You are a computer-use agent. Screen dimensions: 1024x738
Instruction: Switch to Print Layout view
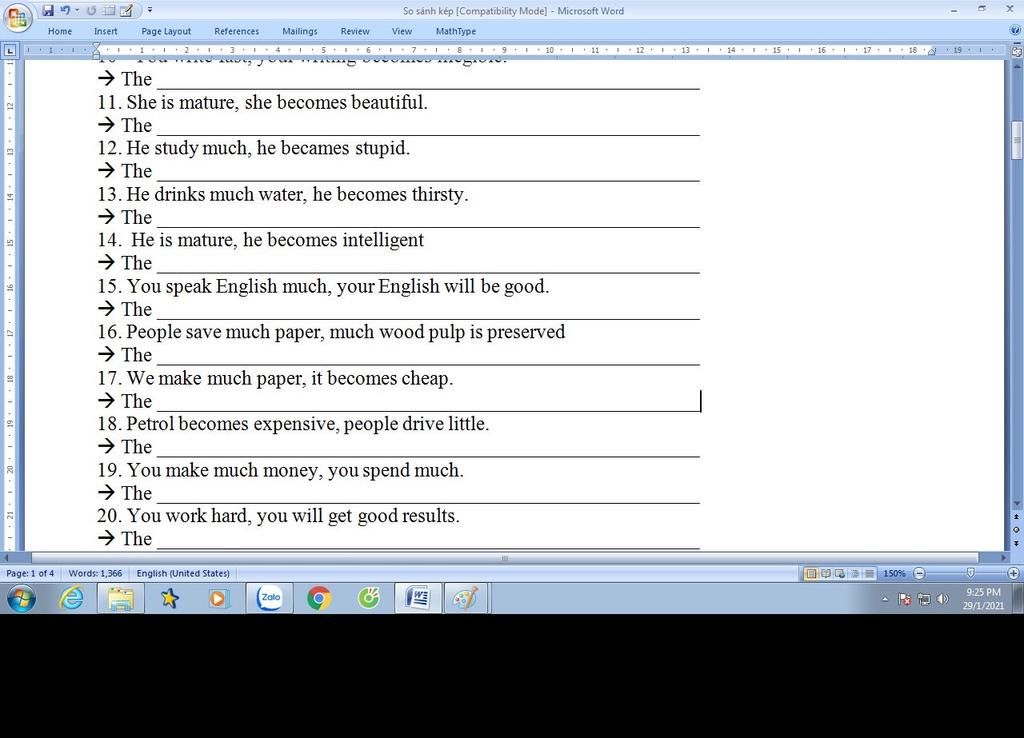tap(811, 573)
